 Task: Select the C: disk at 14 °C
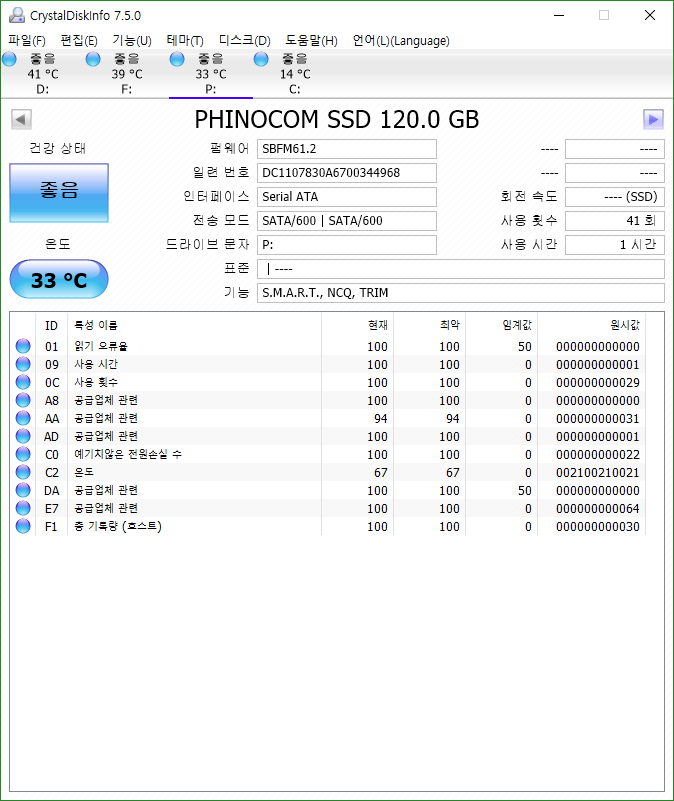295,74
